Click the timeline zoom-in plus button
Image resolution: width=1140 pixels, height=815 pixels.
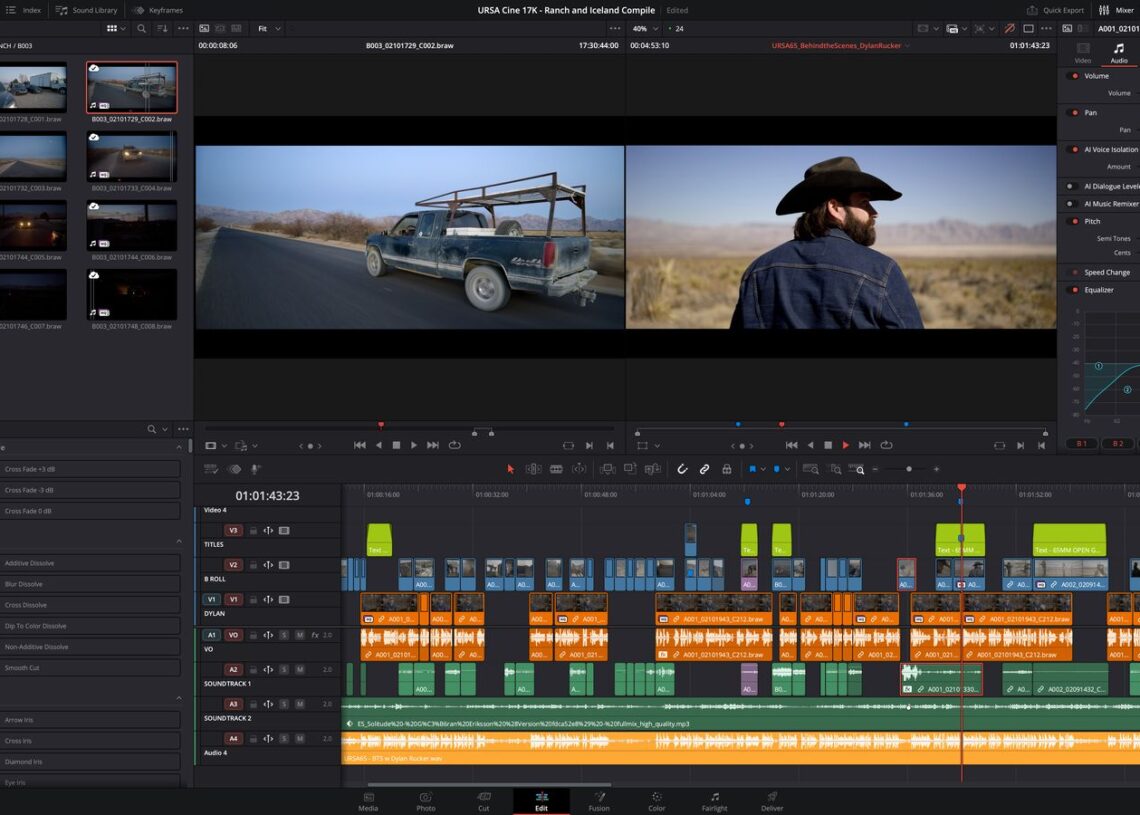point(936,470)
